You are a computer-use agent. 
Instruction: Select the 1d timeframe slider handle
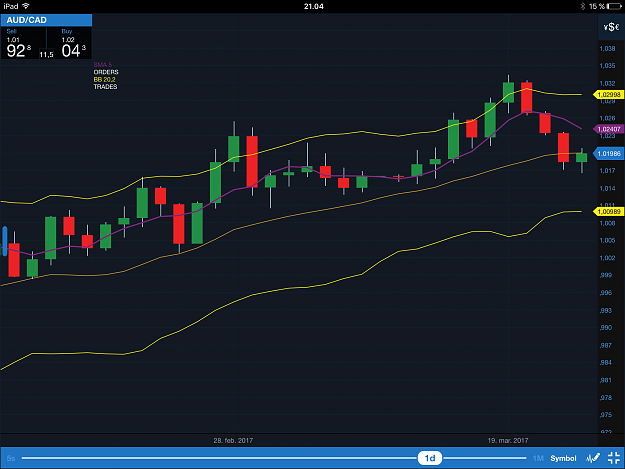point(430,458)
